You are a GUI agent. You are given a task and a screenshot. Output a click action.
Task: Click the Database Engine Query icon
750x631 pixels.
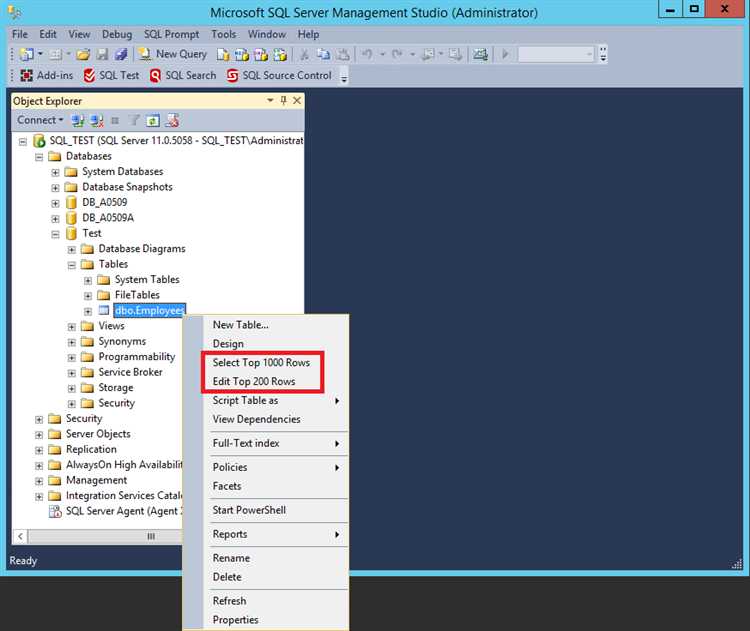(x=223, y=55)
